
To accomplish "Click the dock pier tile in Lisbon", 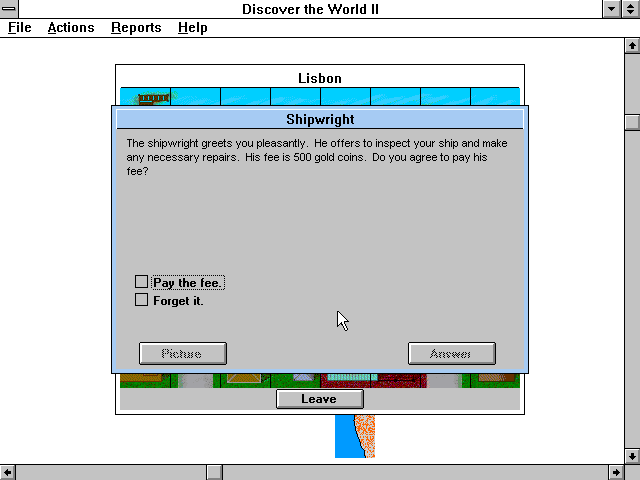I will (x=145, y=97).
